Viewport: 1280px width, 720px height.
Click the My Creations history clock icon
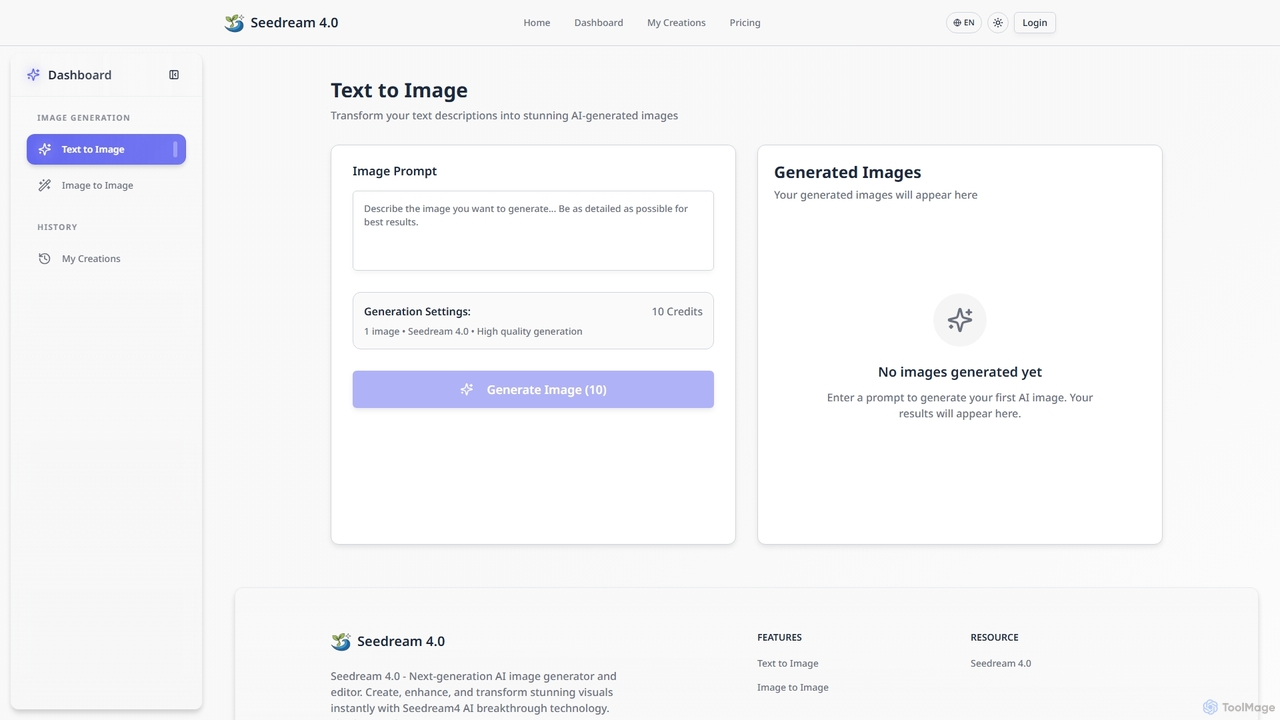tap(45, 258)
